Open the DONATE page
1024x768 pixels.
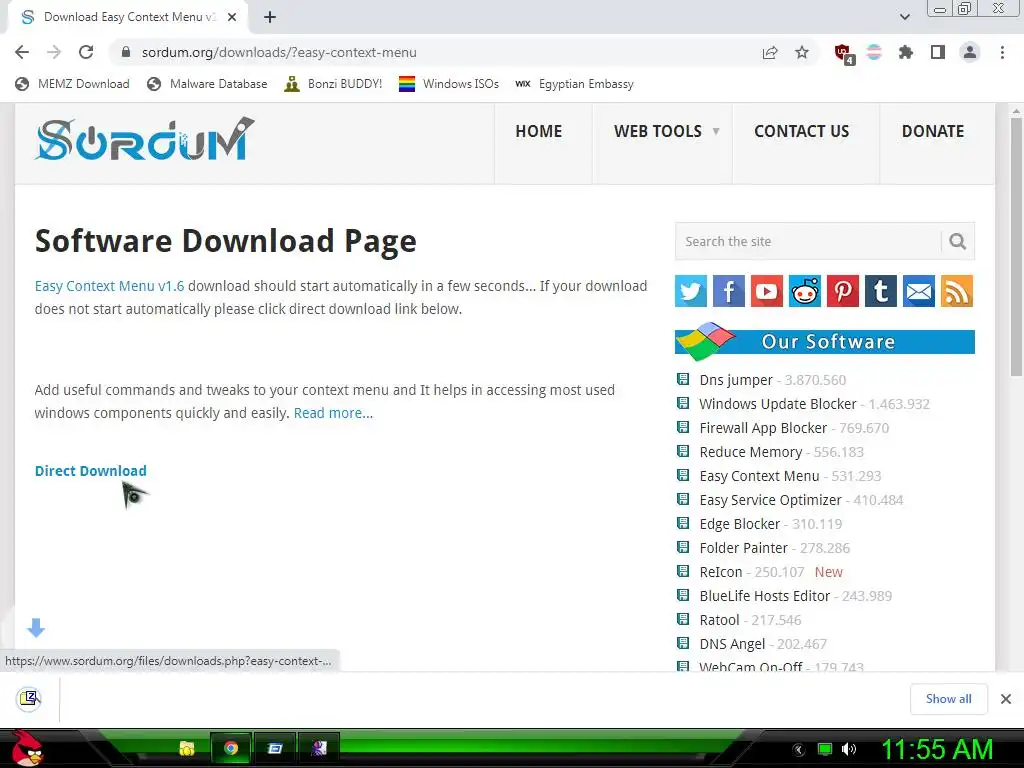pyautogui.click(x=933, y=131)
